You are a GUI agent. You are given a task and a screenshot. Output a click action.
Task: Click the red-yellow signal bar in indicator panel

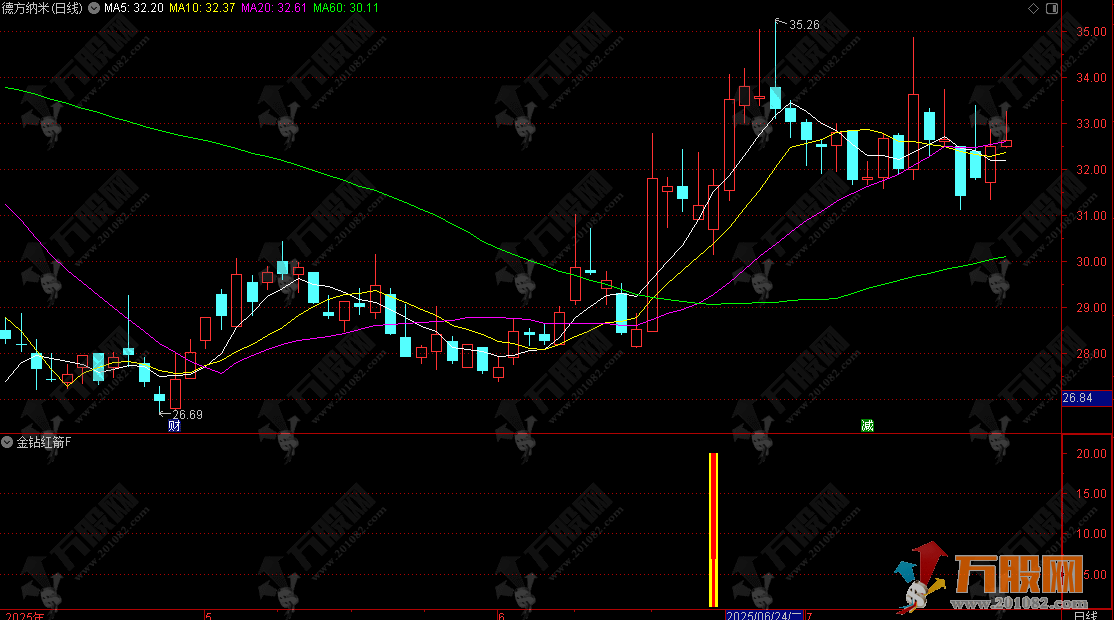[713, 530]
